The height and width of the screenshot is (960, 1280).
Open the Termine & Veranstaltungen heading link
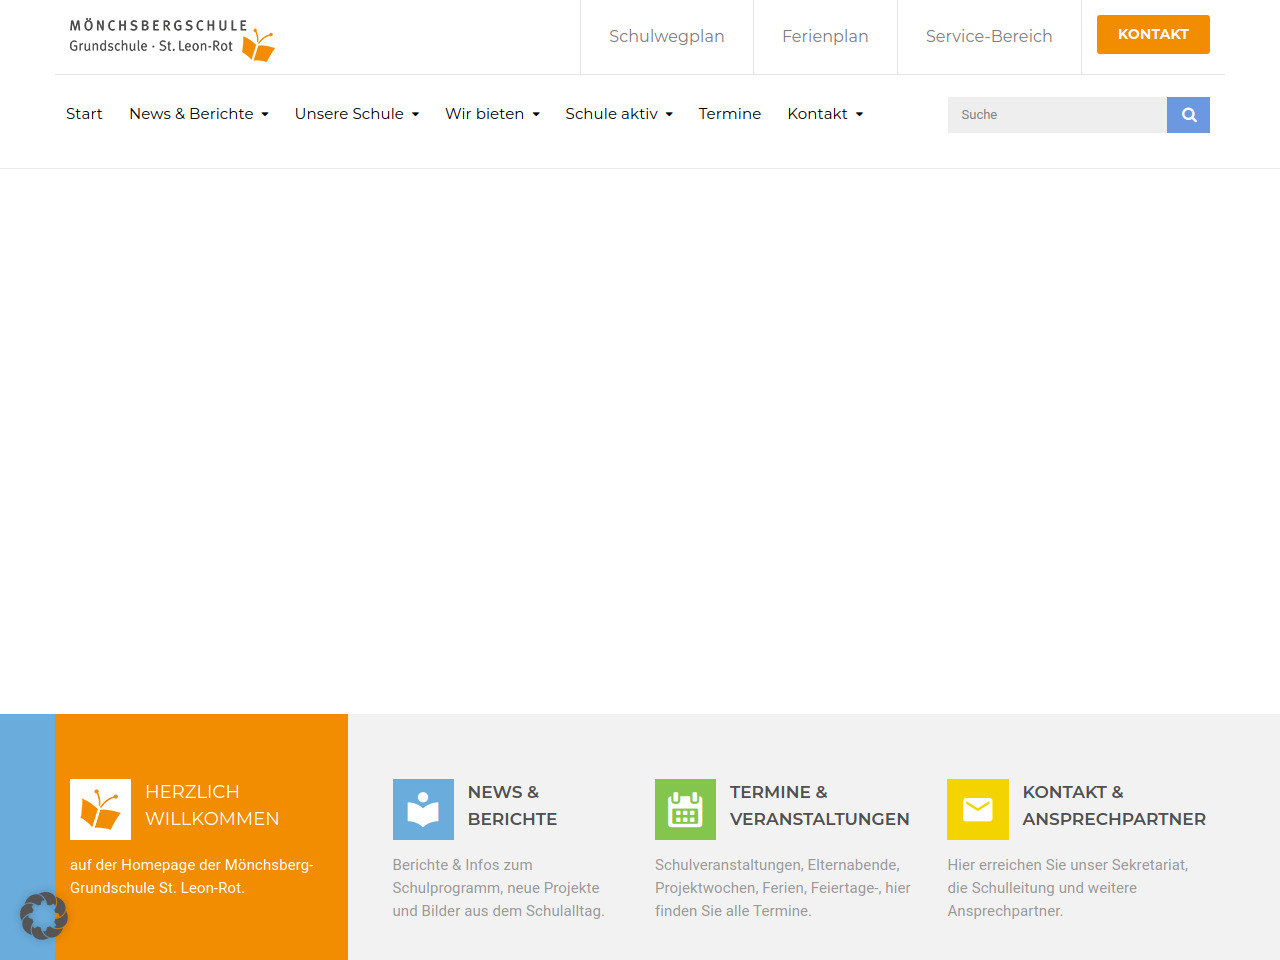point(819,805)
